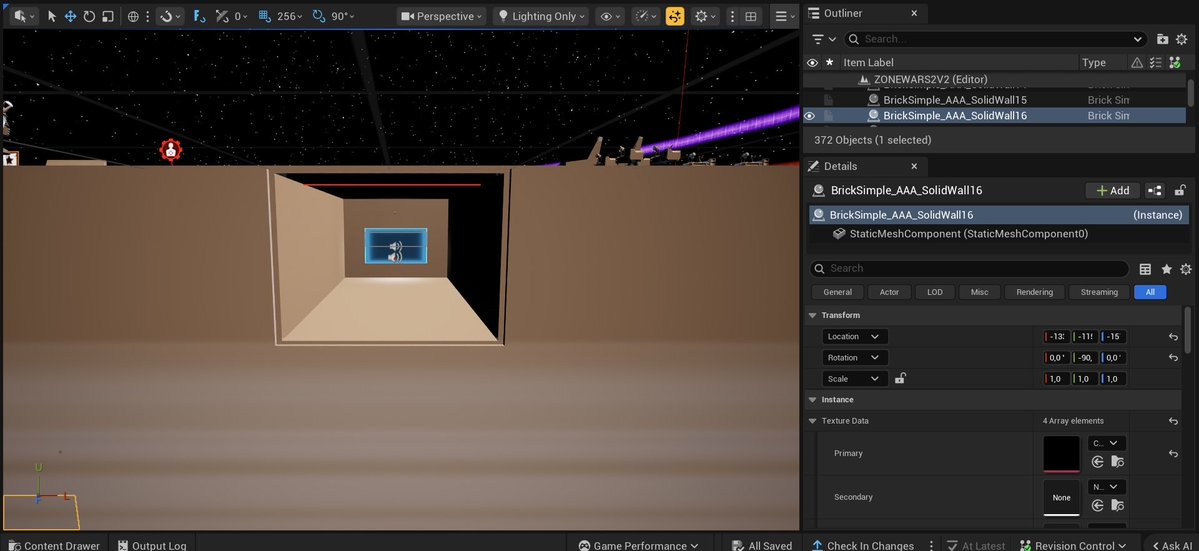Use selected asset for Primary texture
This screenshot has height=551, width=1199.
(1098, 462)
